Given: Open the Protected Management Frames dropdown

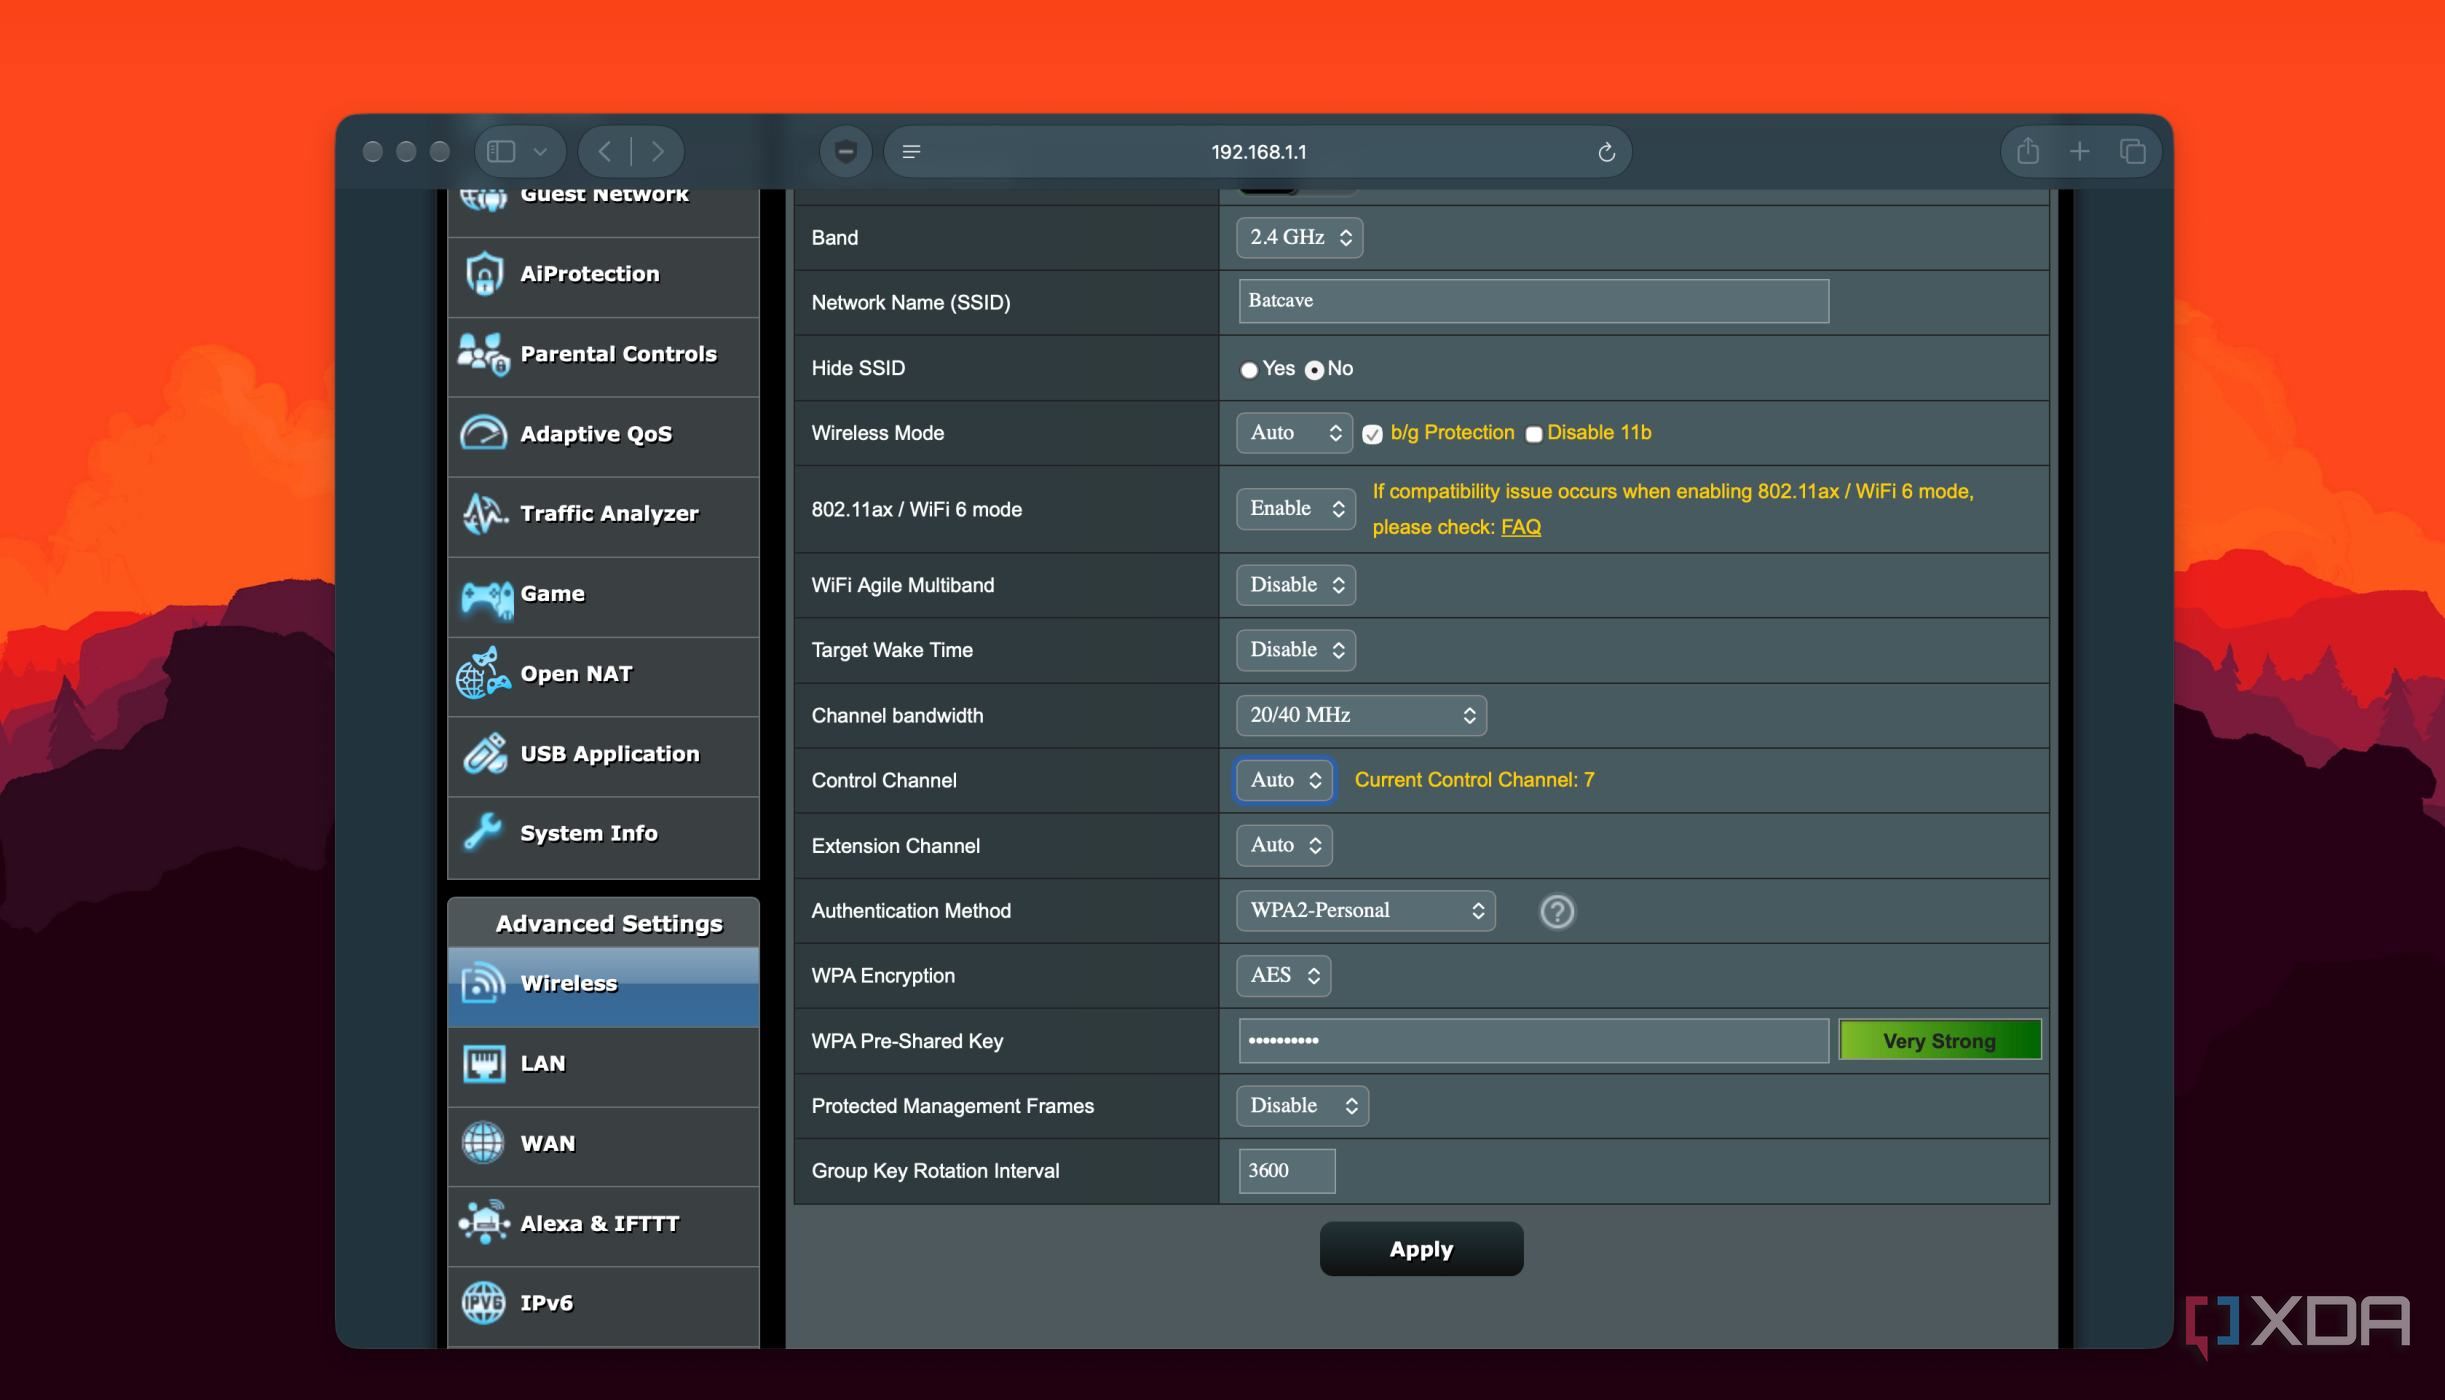Looking at the screenshot, I should (x=1302, y=1106).
